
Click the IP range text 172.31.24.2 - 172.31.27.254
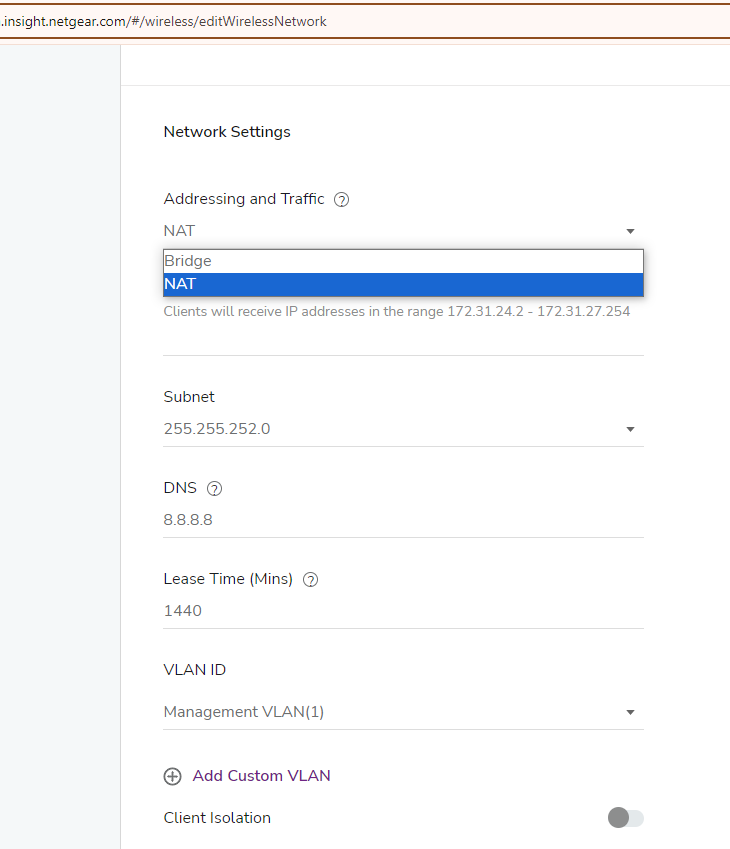[x=539, y=311]
